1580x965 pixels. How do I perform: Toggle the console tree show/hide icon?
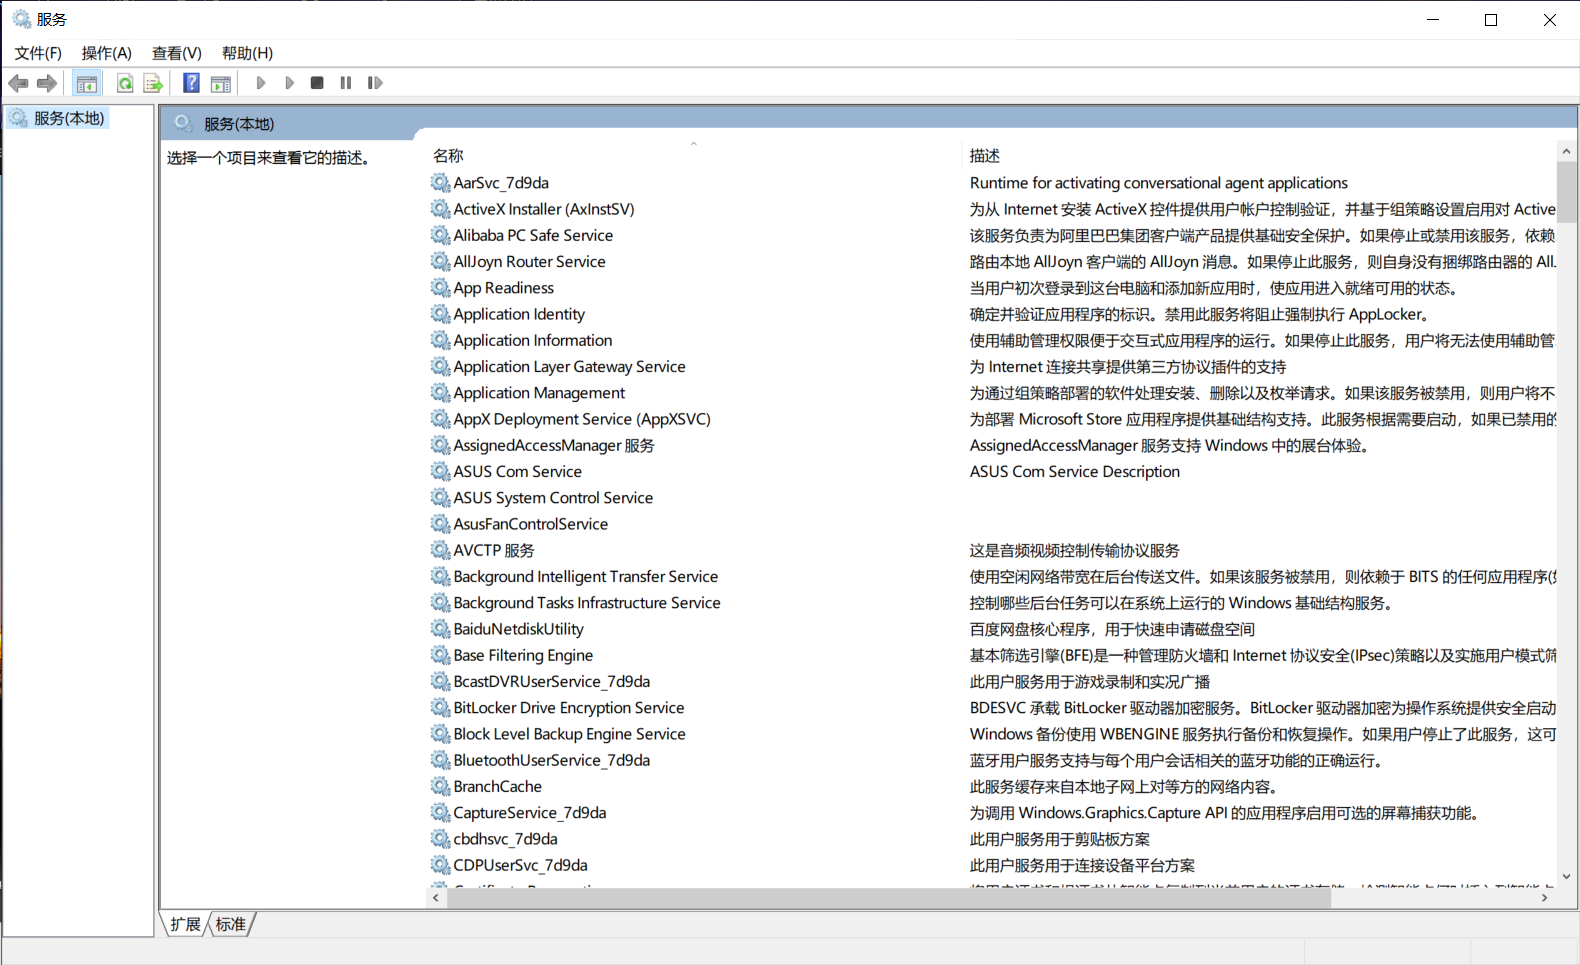(87, 83)
